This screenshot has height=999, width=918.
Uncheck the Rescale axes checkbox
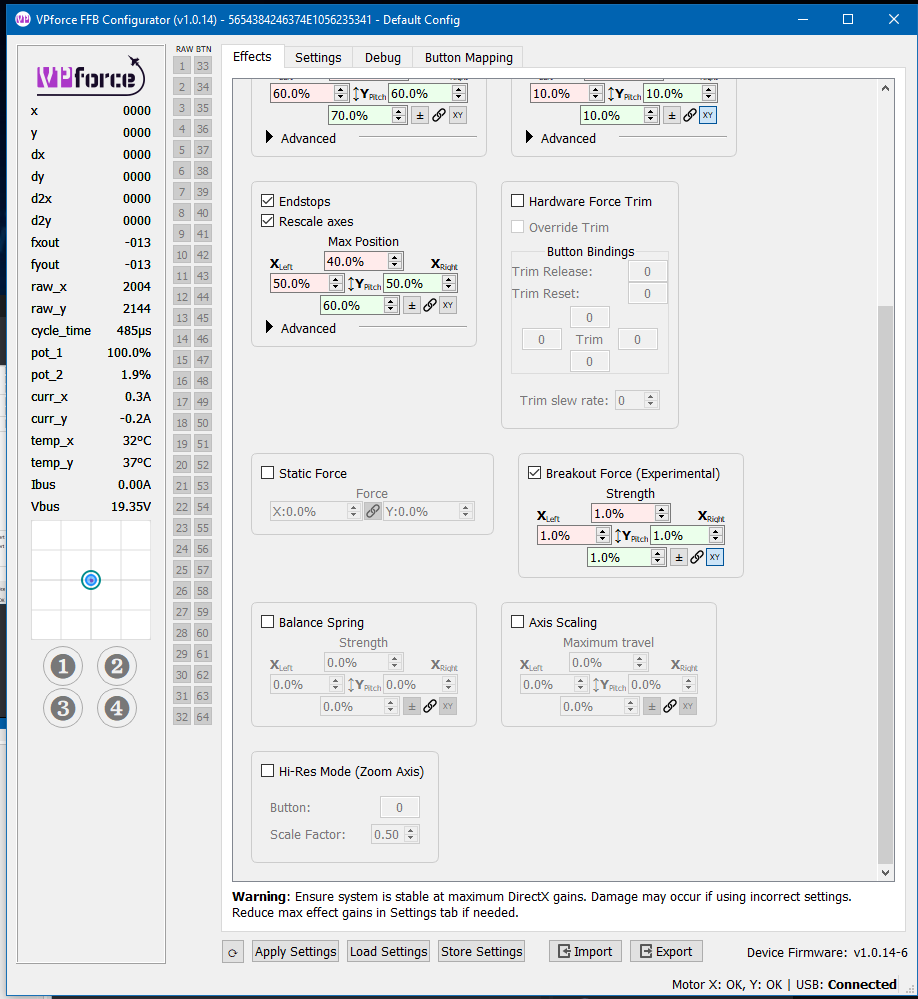click(x=268, y=221)
